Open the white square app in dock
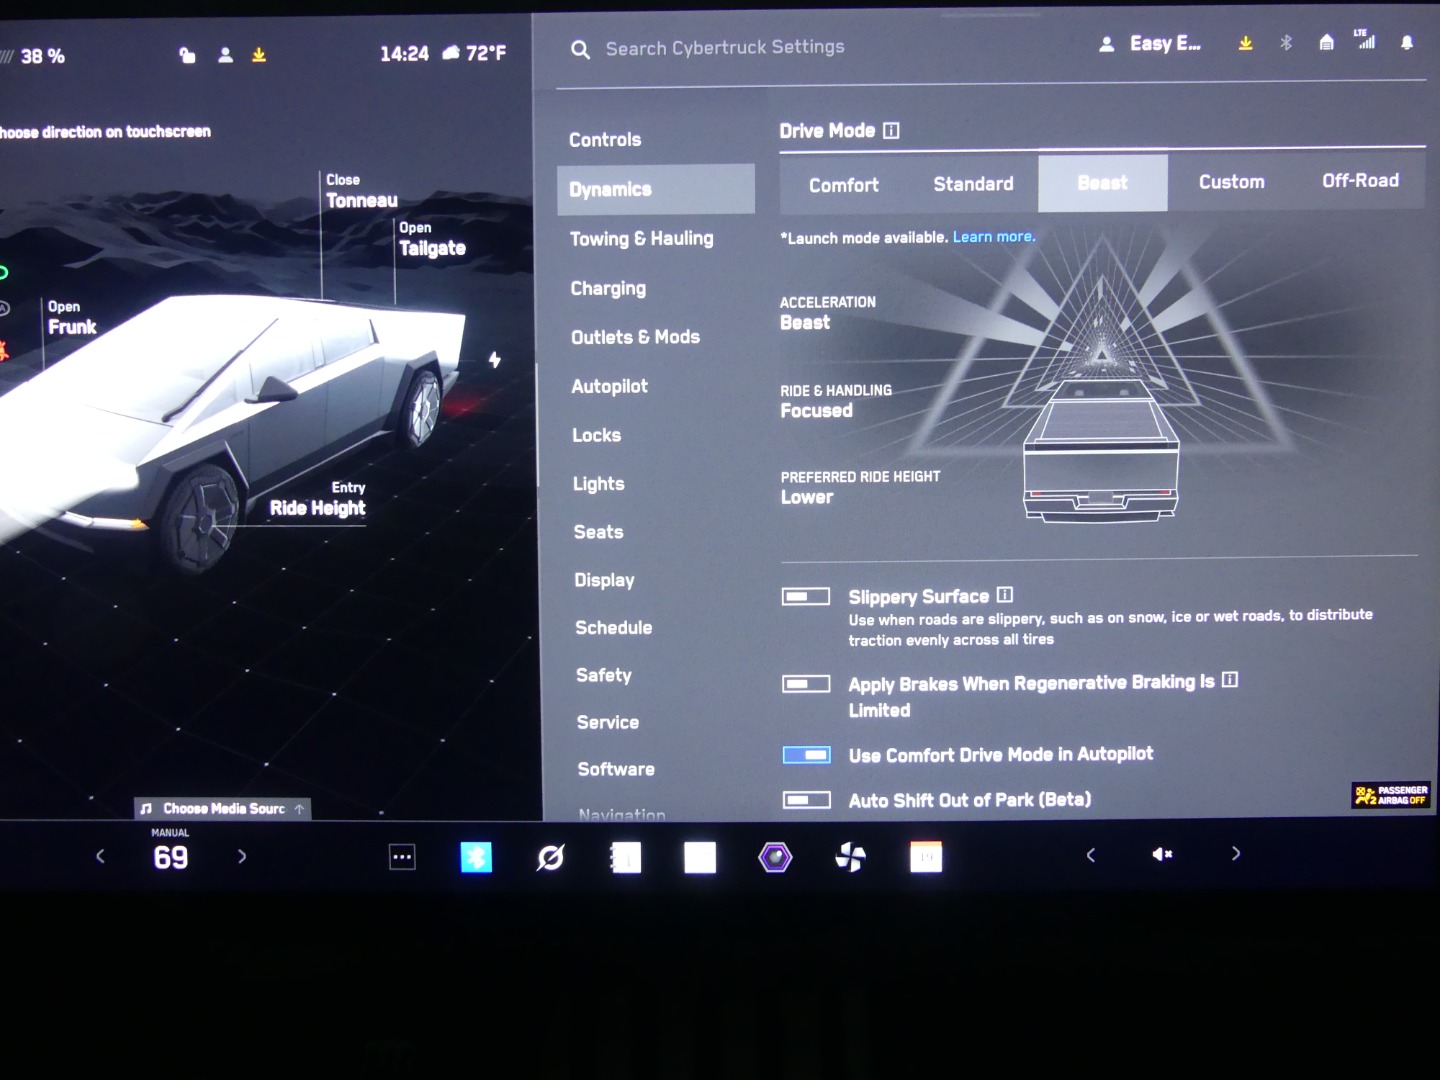 point(700,857)
